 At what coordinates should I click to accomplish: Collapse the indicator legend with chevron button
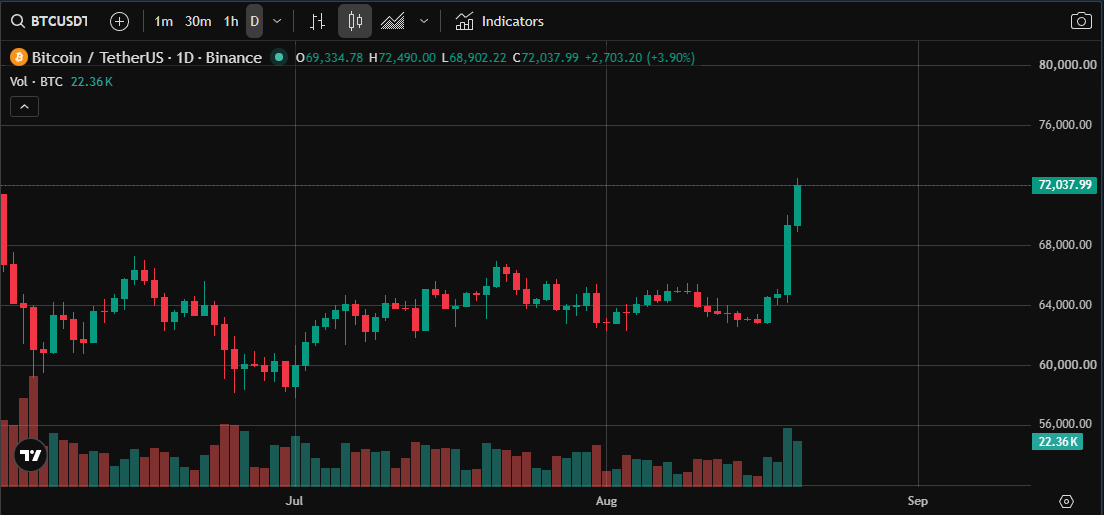[24, 106]
